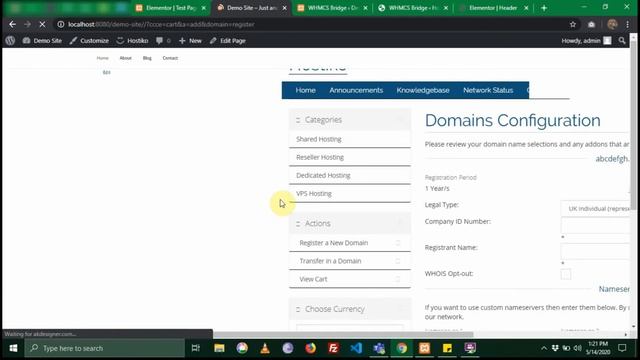Open the Contact link in site menu
640x360 pixels.
tap(170, 58)
